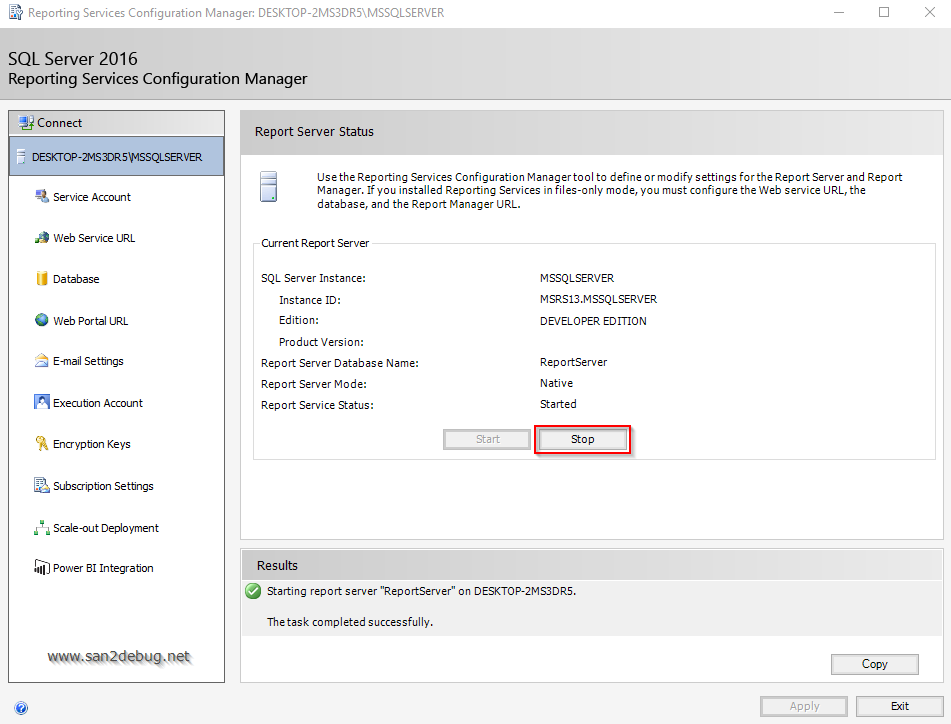Select the DESKTOP-2MS3DR5\MSSQLSERVER server node
The height and width of the screenshot is (724, 951).
[x=116, y=157]
